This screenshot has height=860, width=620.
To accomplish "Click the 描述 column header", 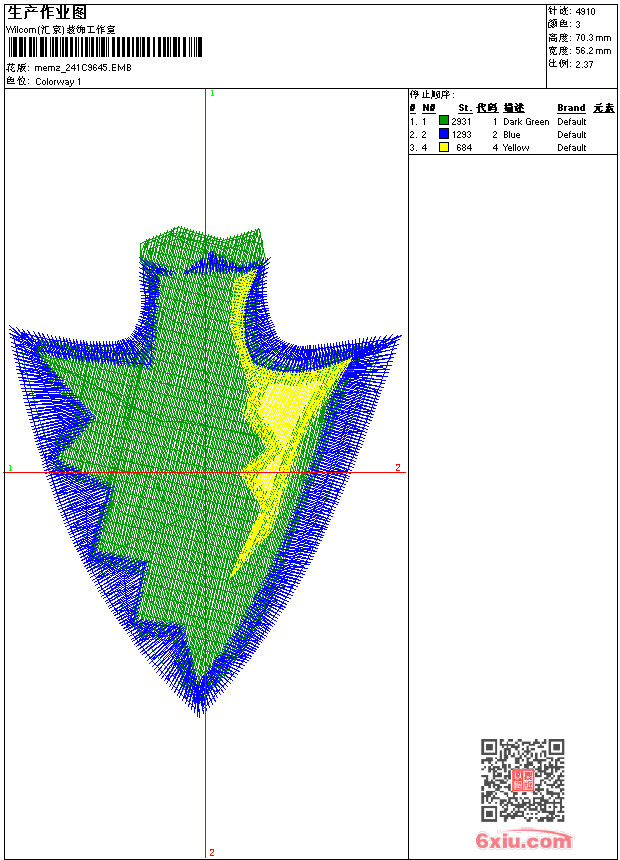I will coord(514,108).
